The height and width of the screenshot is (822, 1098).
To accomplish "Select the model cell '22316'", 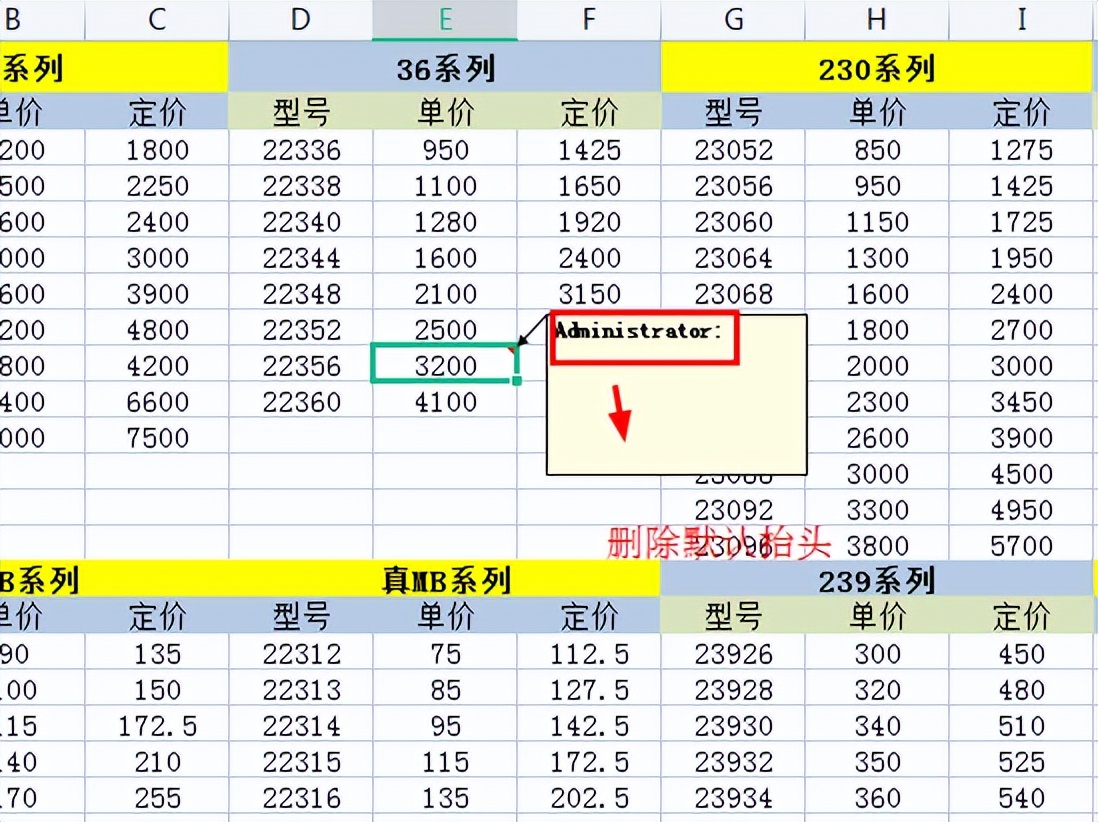I will click(301, 797).
